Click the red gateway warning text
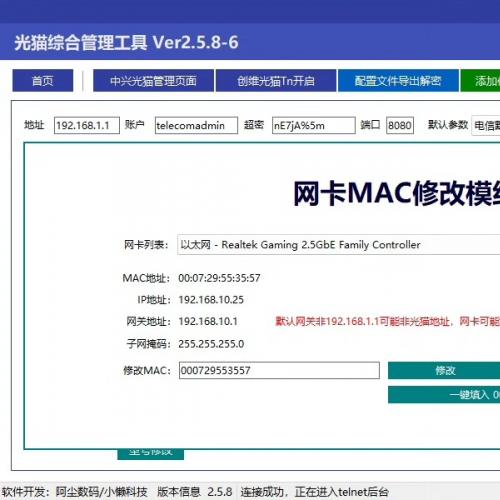Image resolution: width=500 pixels, height=500 pixels. click(388, 321)
